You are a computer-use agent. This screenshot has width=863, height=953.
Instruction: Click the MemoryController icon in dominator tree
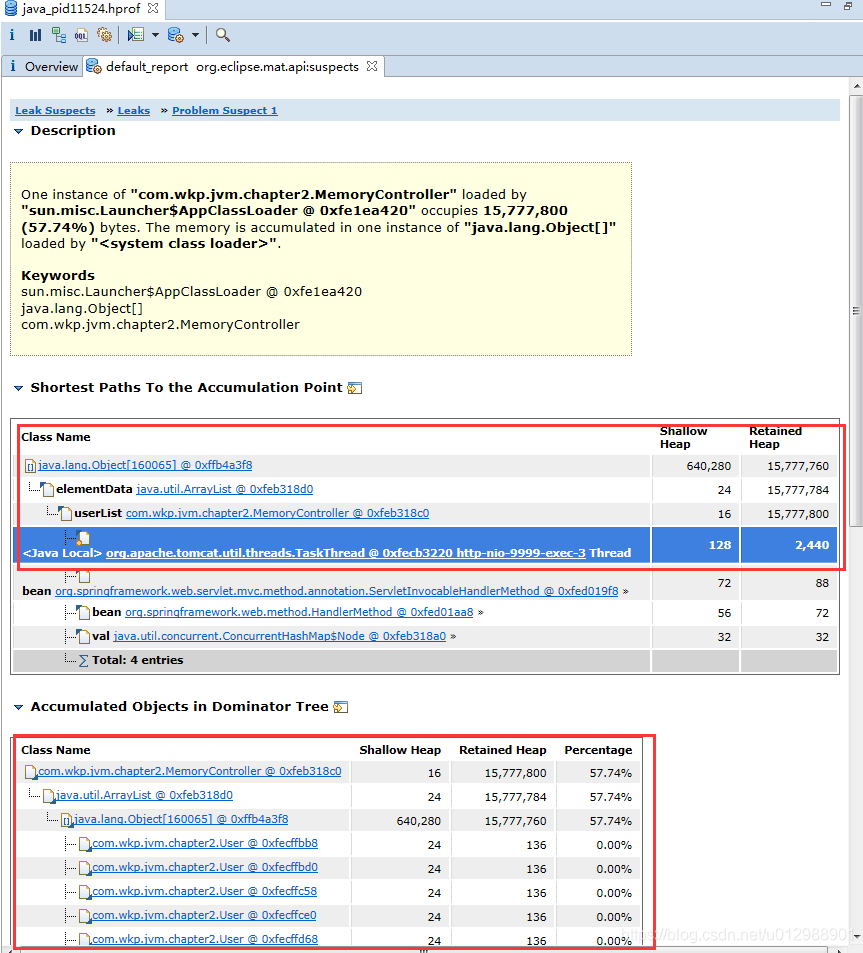pyautogui.click(x=30, y=772)
